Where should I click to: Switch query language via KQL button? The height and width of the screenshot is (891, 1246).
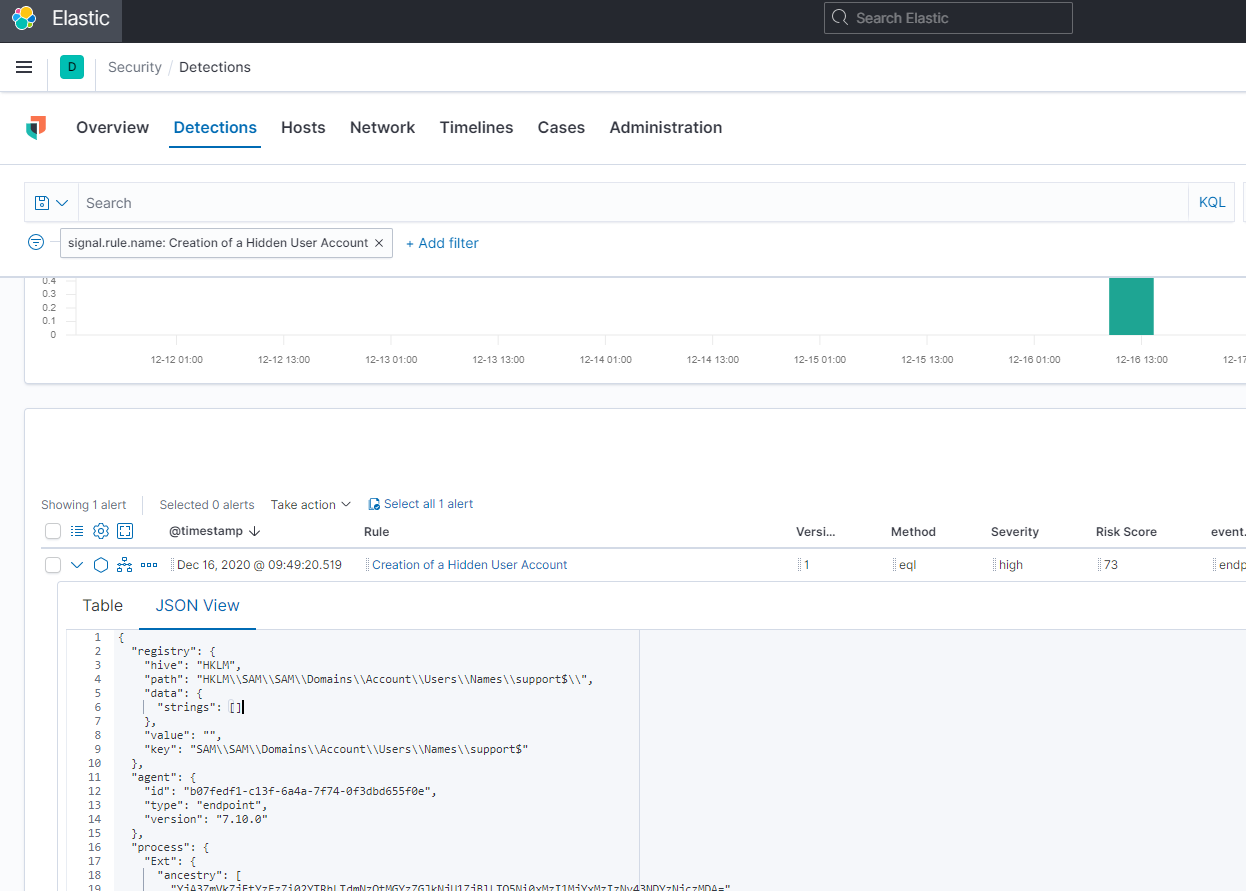[1212, 203]
